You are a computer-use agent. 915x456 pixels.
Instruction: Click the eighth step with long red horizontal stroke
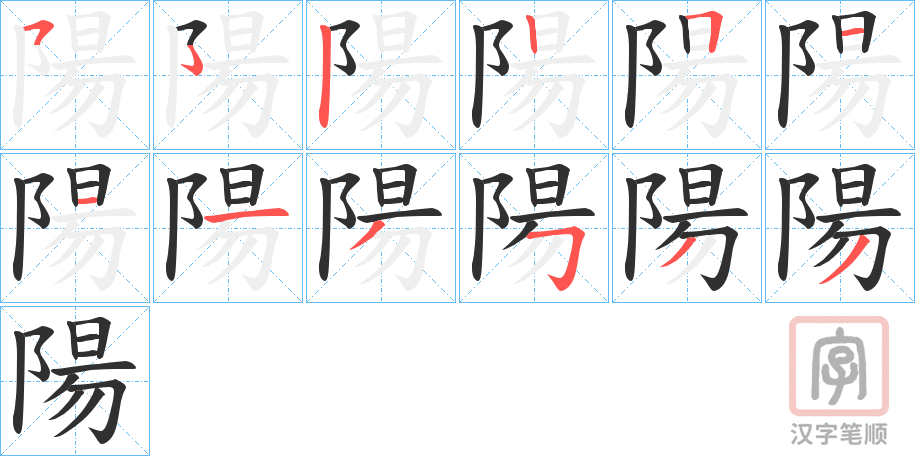(x=228, y=228)
